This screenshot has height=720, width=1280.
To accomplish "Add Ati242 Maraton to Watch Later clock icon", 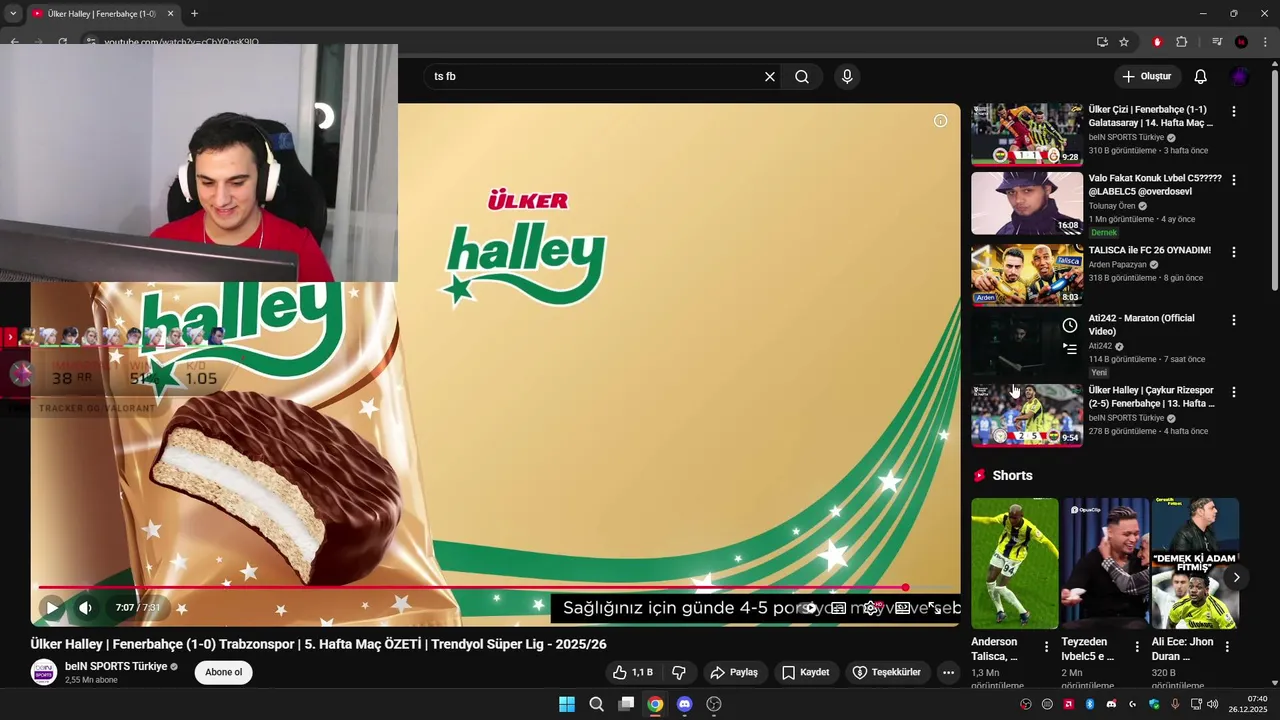I will 1070,326.
